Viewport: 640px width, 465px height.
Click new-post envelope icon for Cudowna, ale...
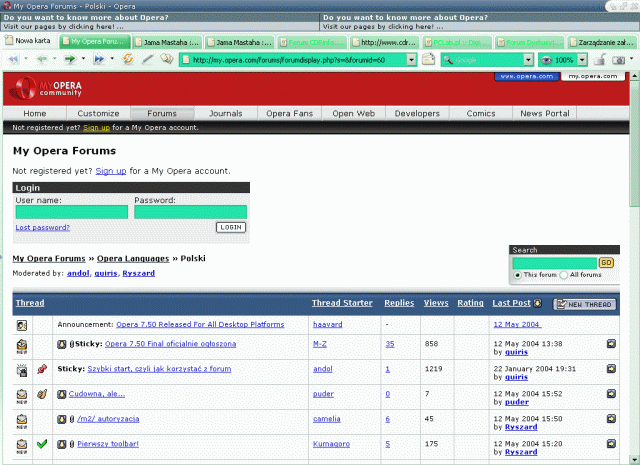22,396
